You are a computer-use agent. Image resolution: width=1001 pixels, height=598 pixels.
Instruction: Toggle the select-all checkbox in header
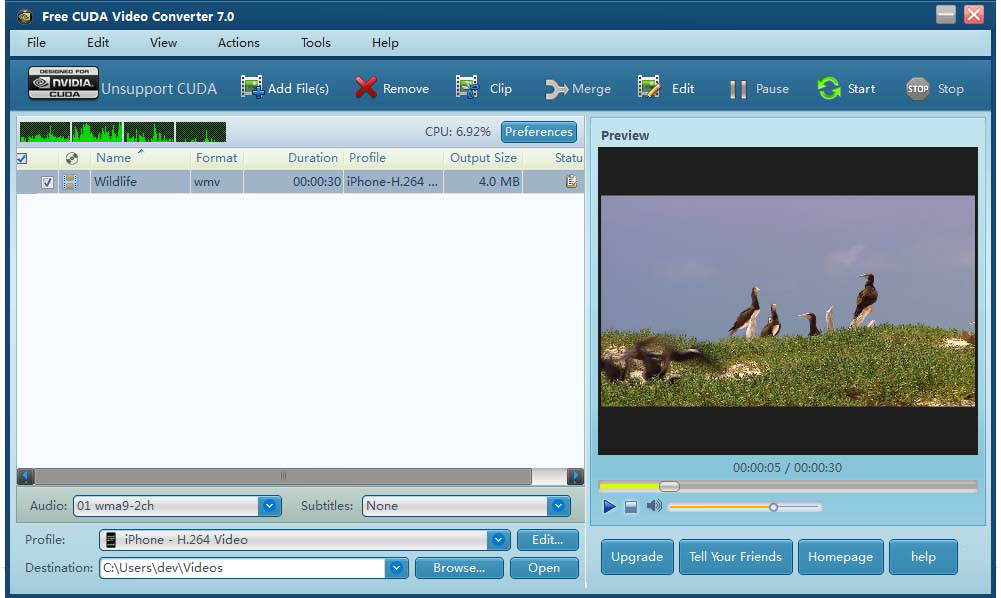(22, 158)
